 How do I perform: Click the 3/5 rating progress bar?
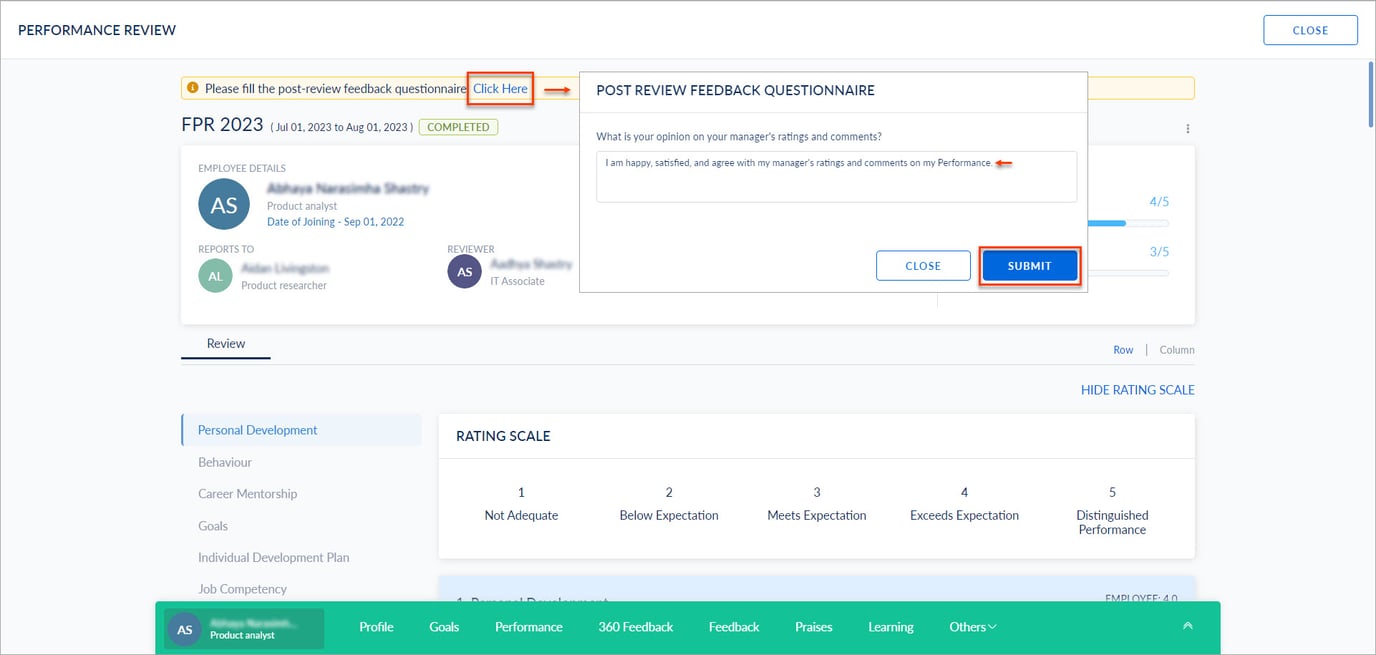tap(1128, 273)
